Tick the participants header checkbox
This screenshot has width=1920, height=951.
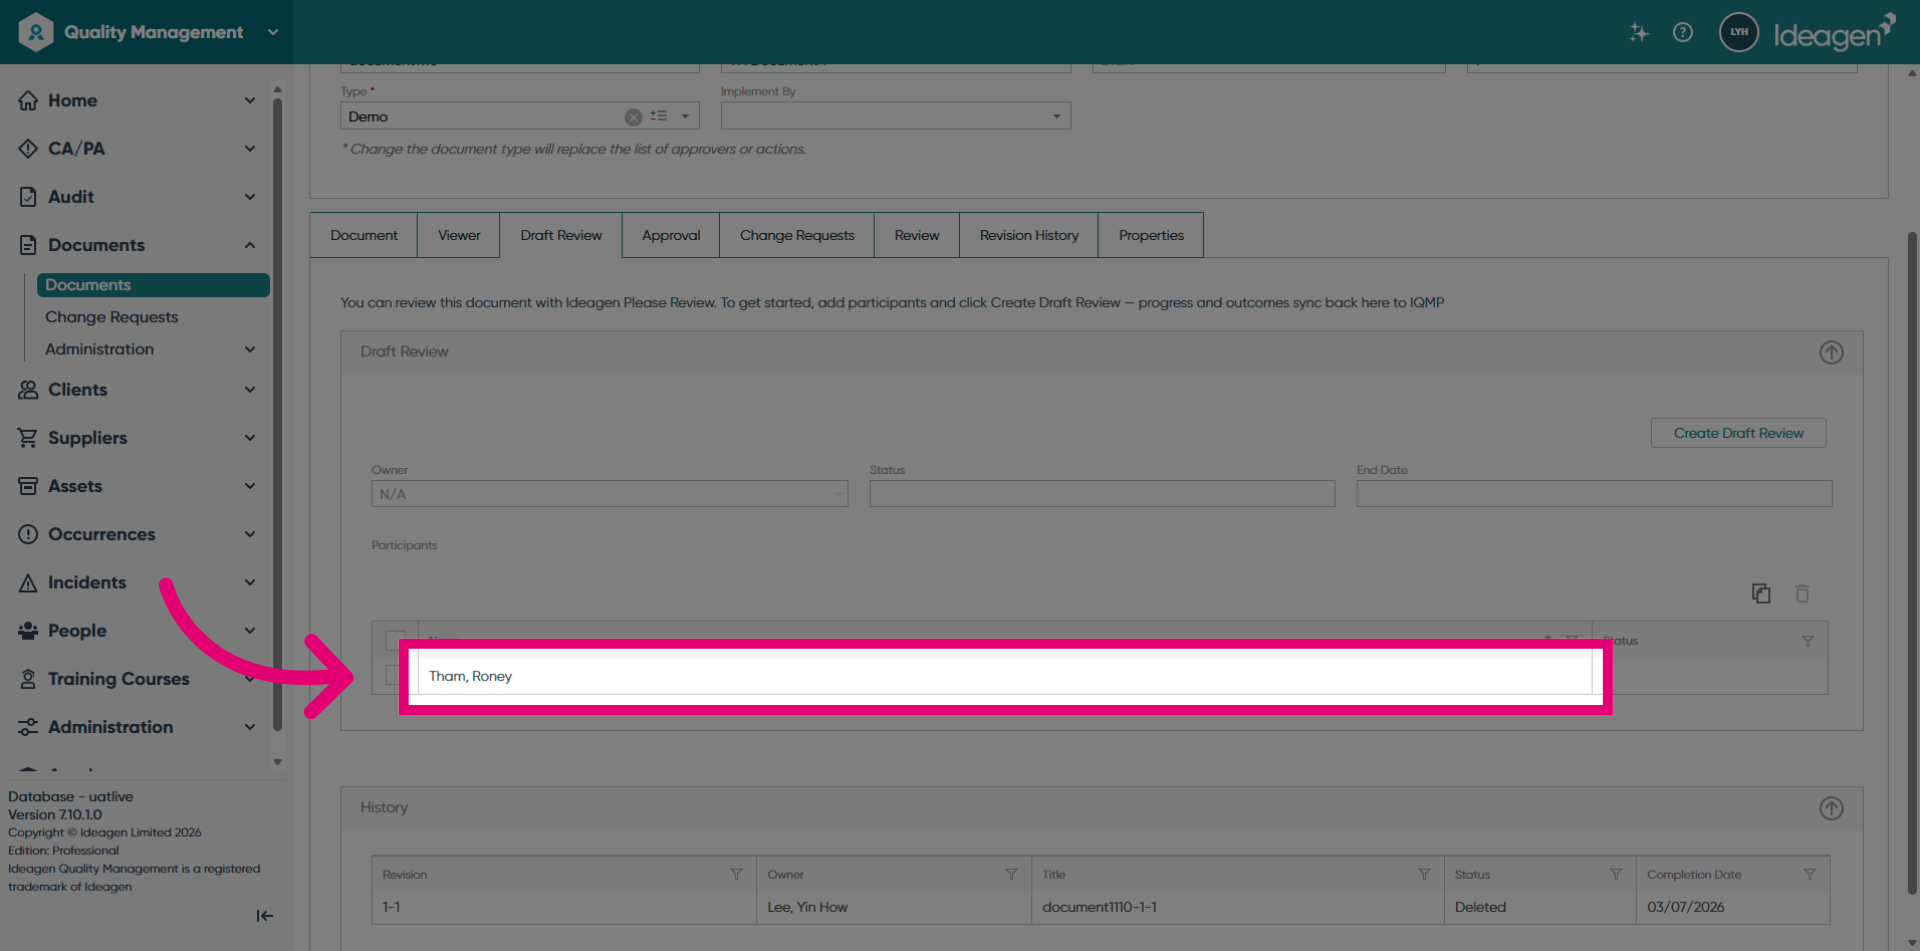point(395,639)
